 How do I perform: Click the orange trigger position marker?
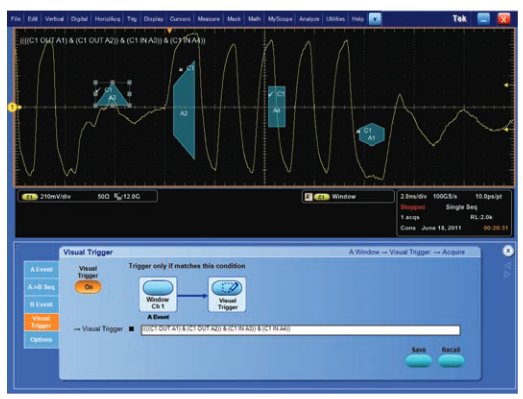[169, 31]
